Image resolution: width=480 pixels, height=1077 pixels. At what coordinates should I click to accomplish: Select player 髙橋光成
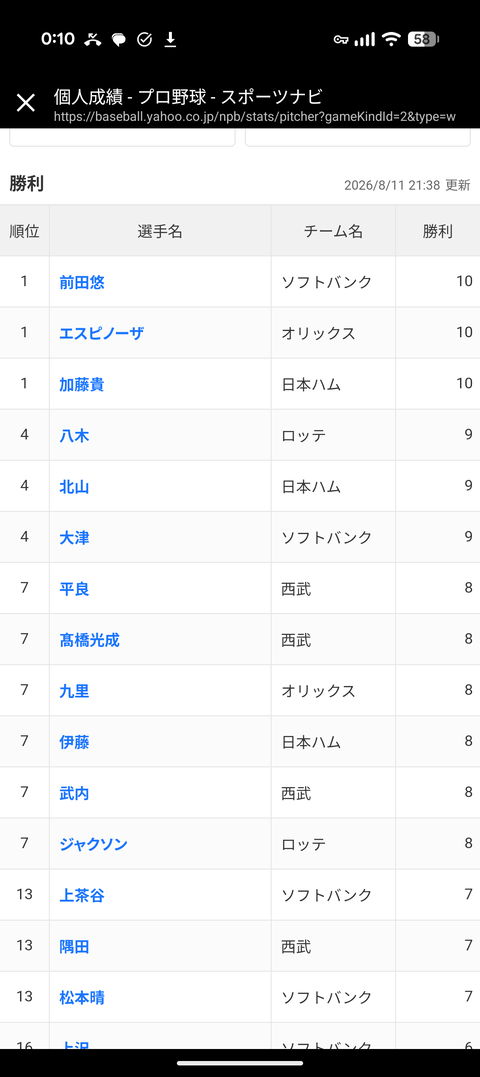(89, 640)
